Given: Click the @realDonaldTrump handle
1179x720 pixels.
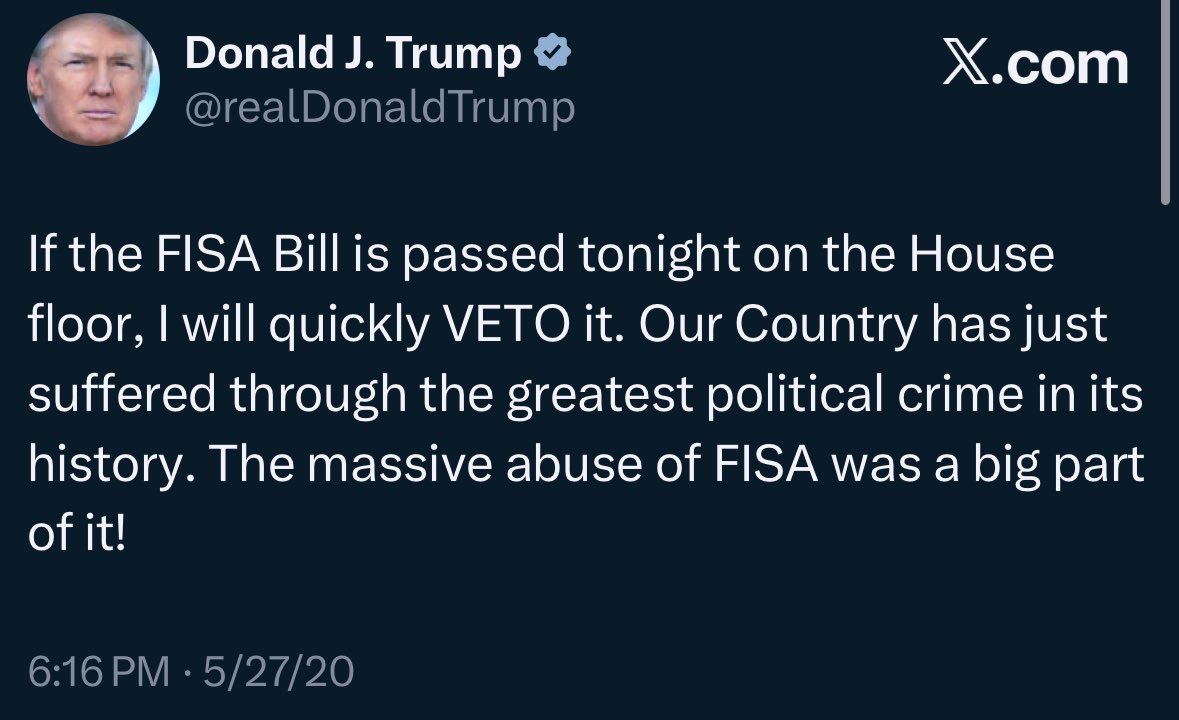Looking at the screenshot, I should coord(380,106).
